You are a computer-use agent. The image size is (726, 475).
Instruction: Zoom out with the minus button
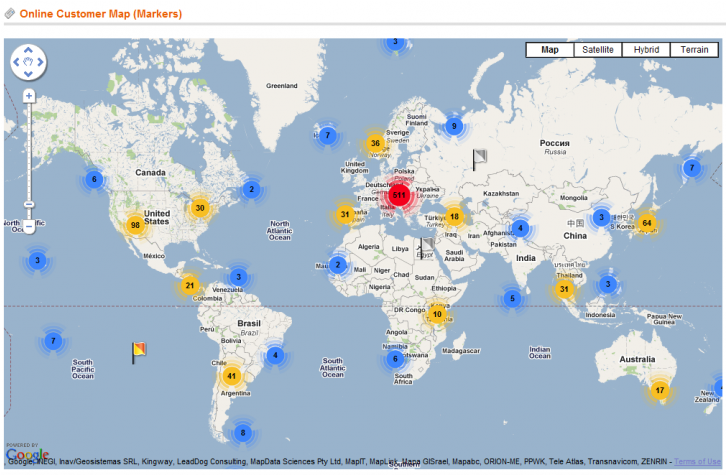point(29,227)
